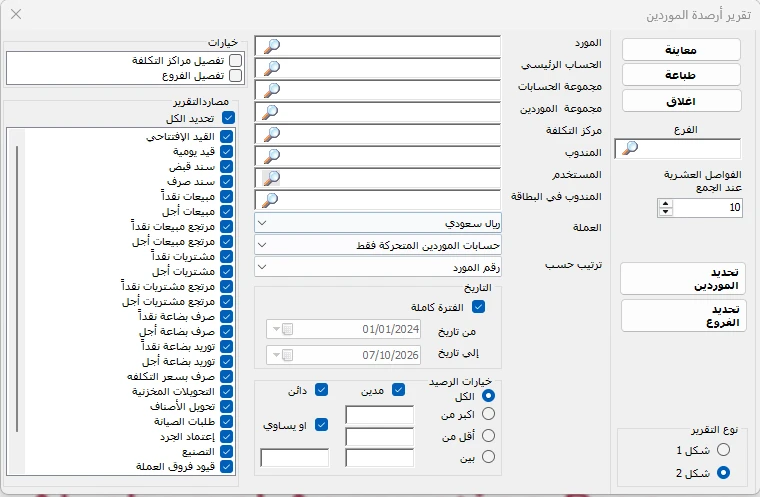This screenshot has width=760, height=497.
Task: Click تحديد الفروع button
Action: [x=683, y=316]
